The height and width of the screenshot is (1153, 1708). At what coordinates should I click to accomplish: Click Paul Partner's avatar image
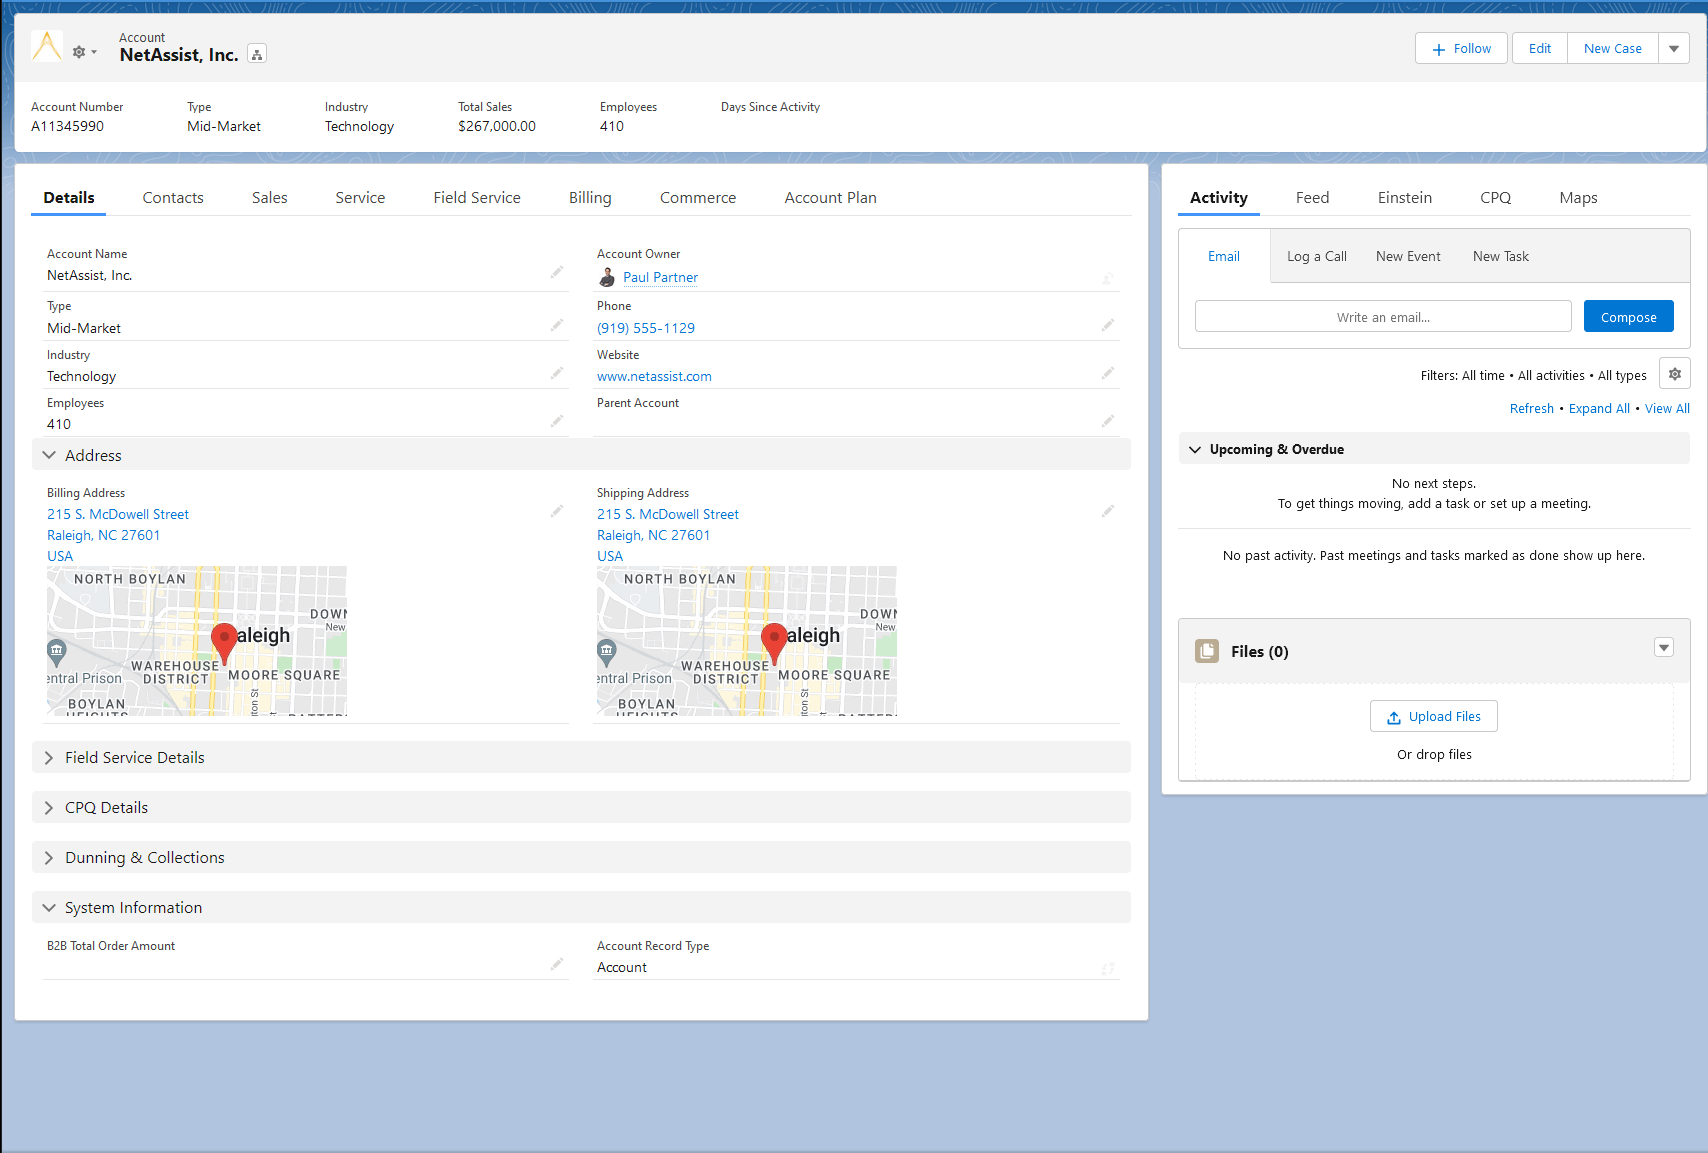tap(607, 277)
